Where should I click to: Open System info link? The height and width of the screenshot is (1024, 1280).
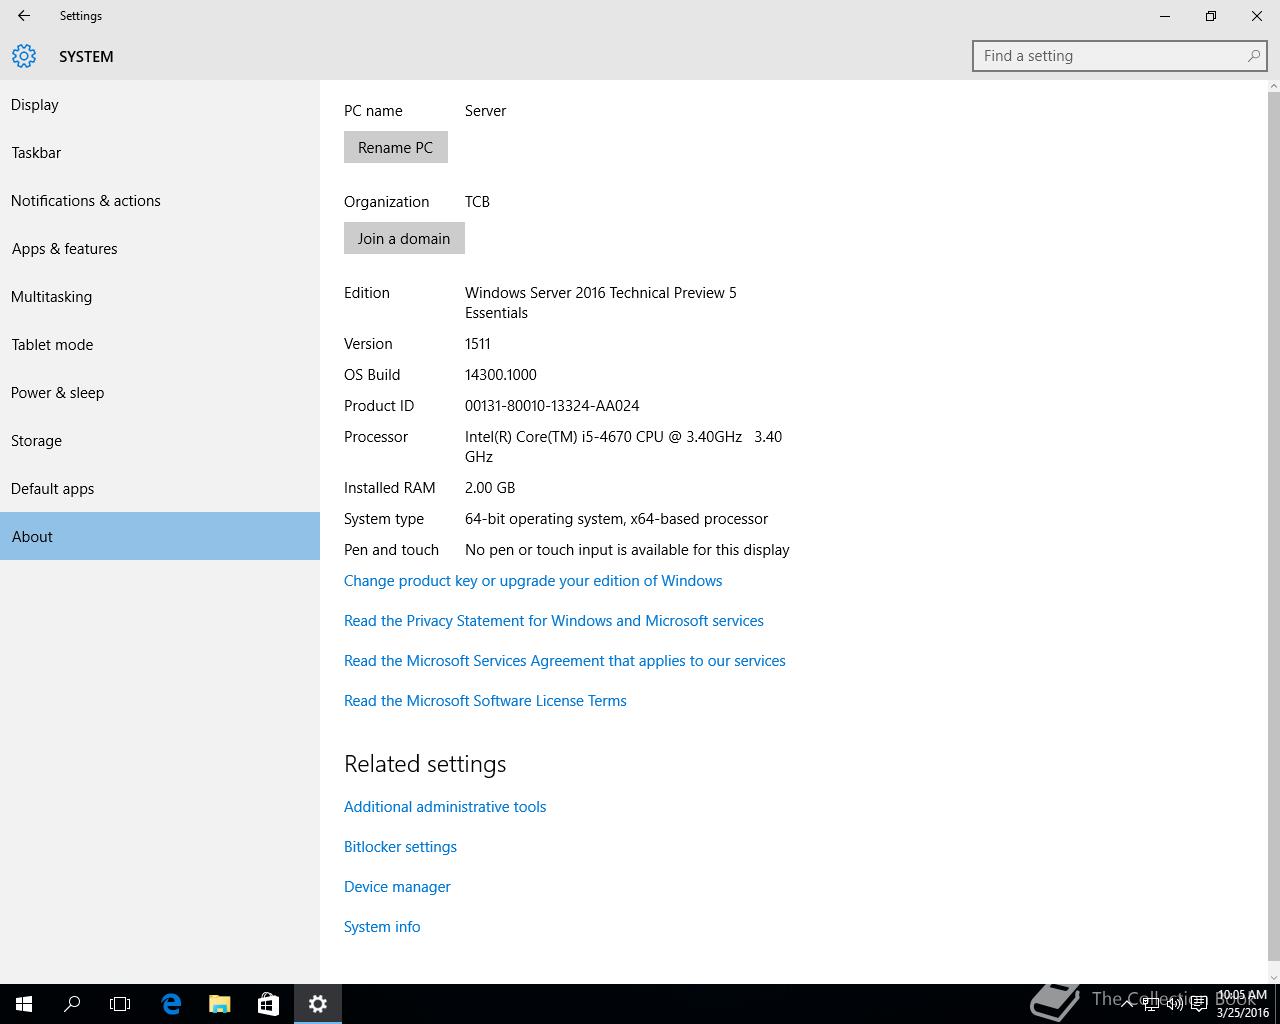point(382,927)
